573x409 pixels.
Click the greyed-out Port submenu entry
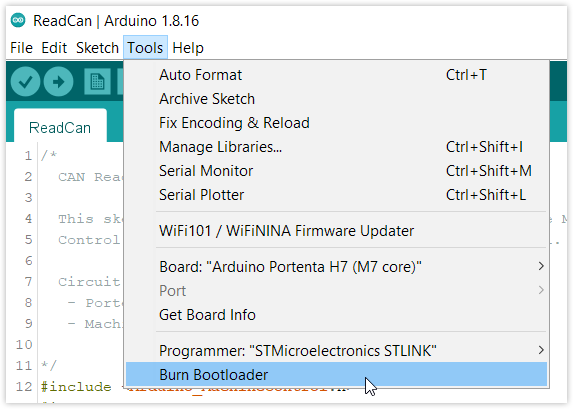pos(336,291)
